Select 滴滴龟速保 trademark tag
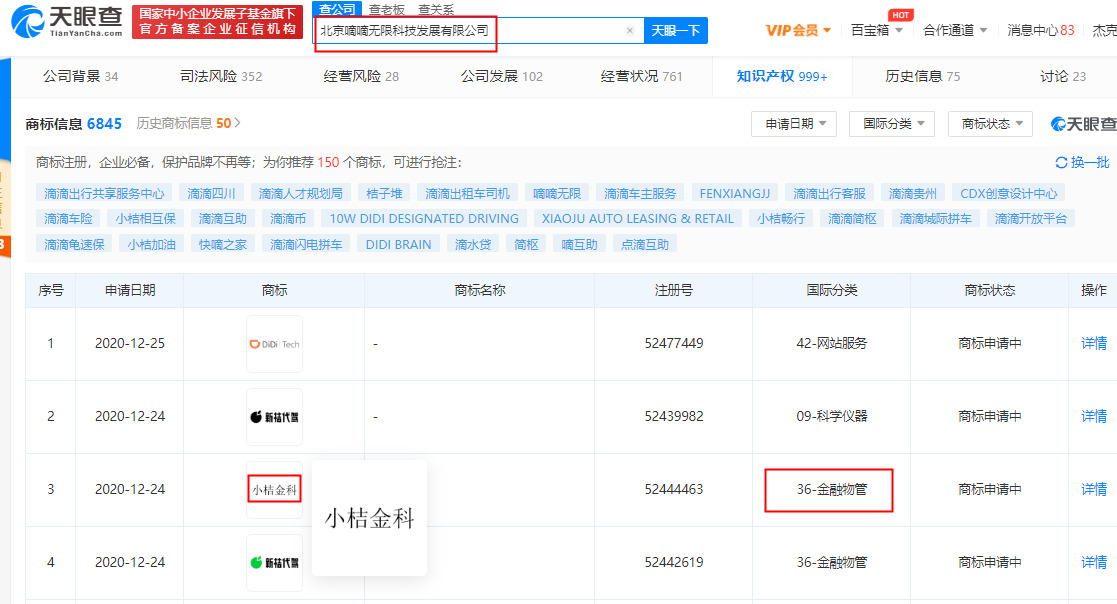1117x604 pixels. (74, 244)
